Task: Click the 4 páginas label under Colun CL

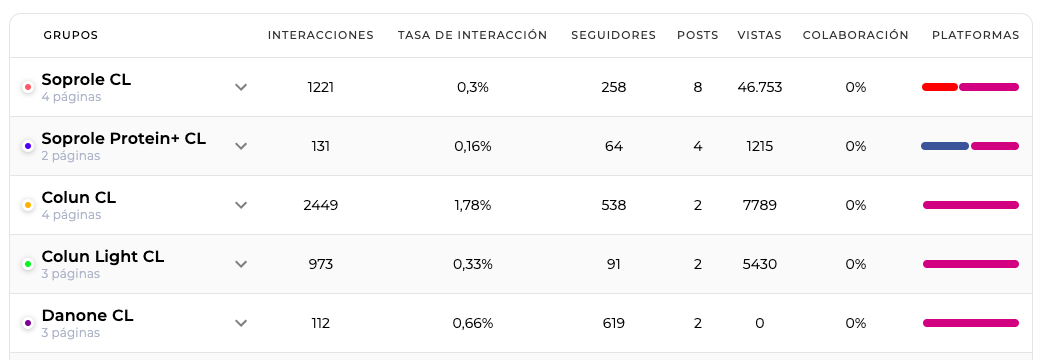Action: click(71, 215)
